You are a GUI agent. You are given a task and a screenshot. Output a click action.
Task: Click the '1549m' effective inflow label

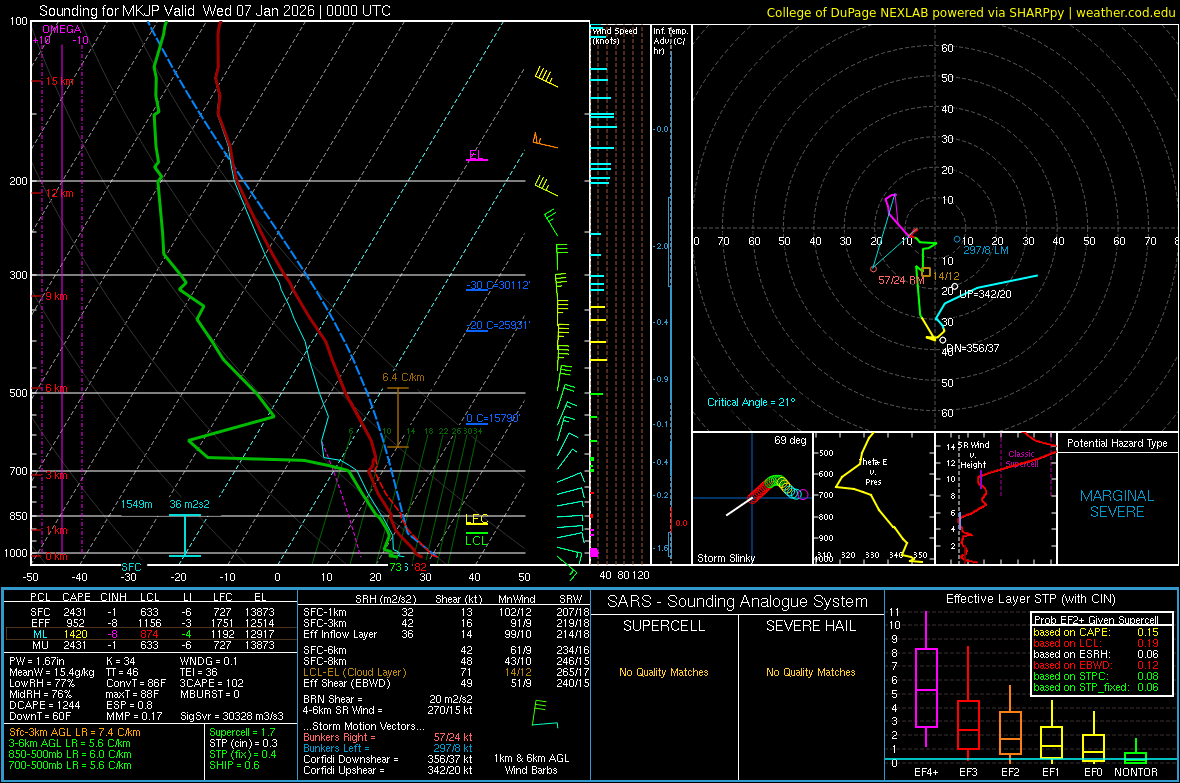click(137, 504)
